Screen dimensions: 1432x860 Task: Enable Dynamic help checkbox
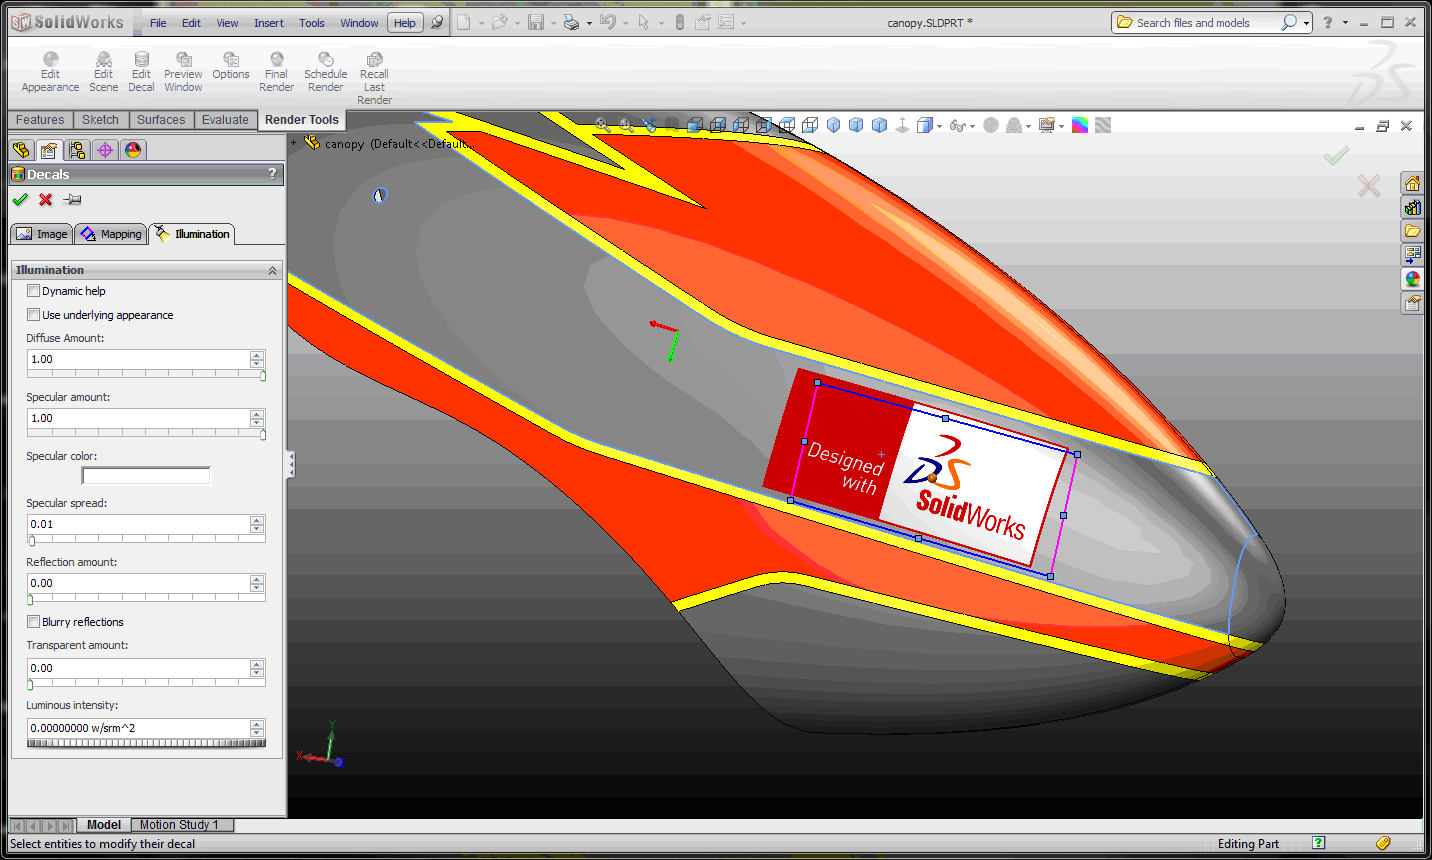(x=33, y=291)
